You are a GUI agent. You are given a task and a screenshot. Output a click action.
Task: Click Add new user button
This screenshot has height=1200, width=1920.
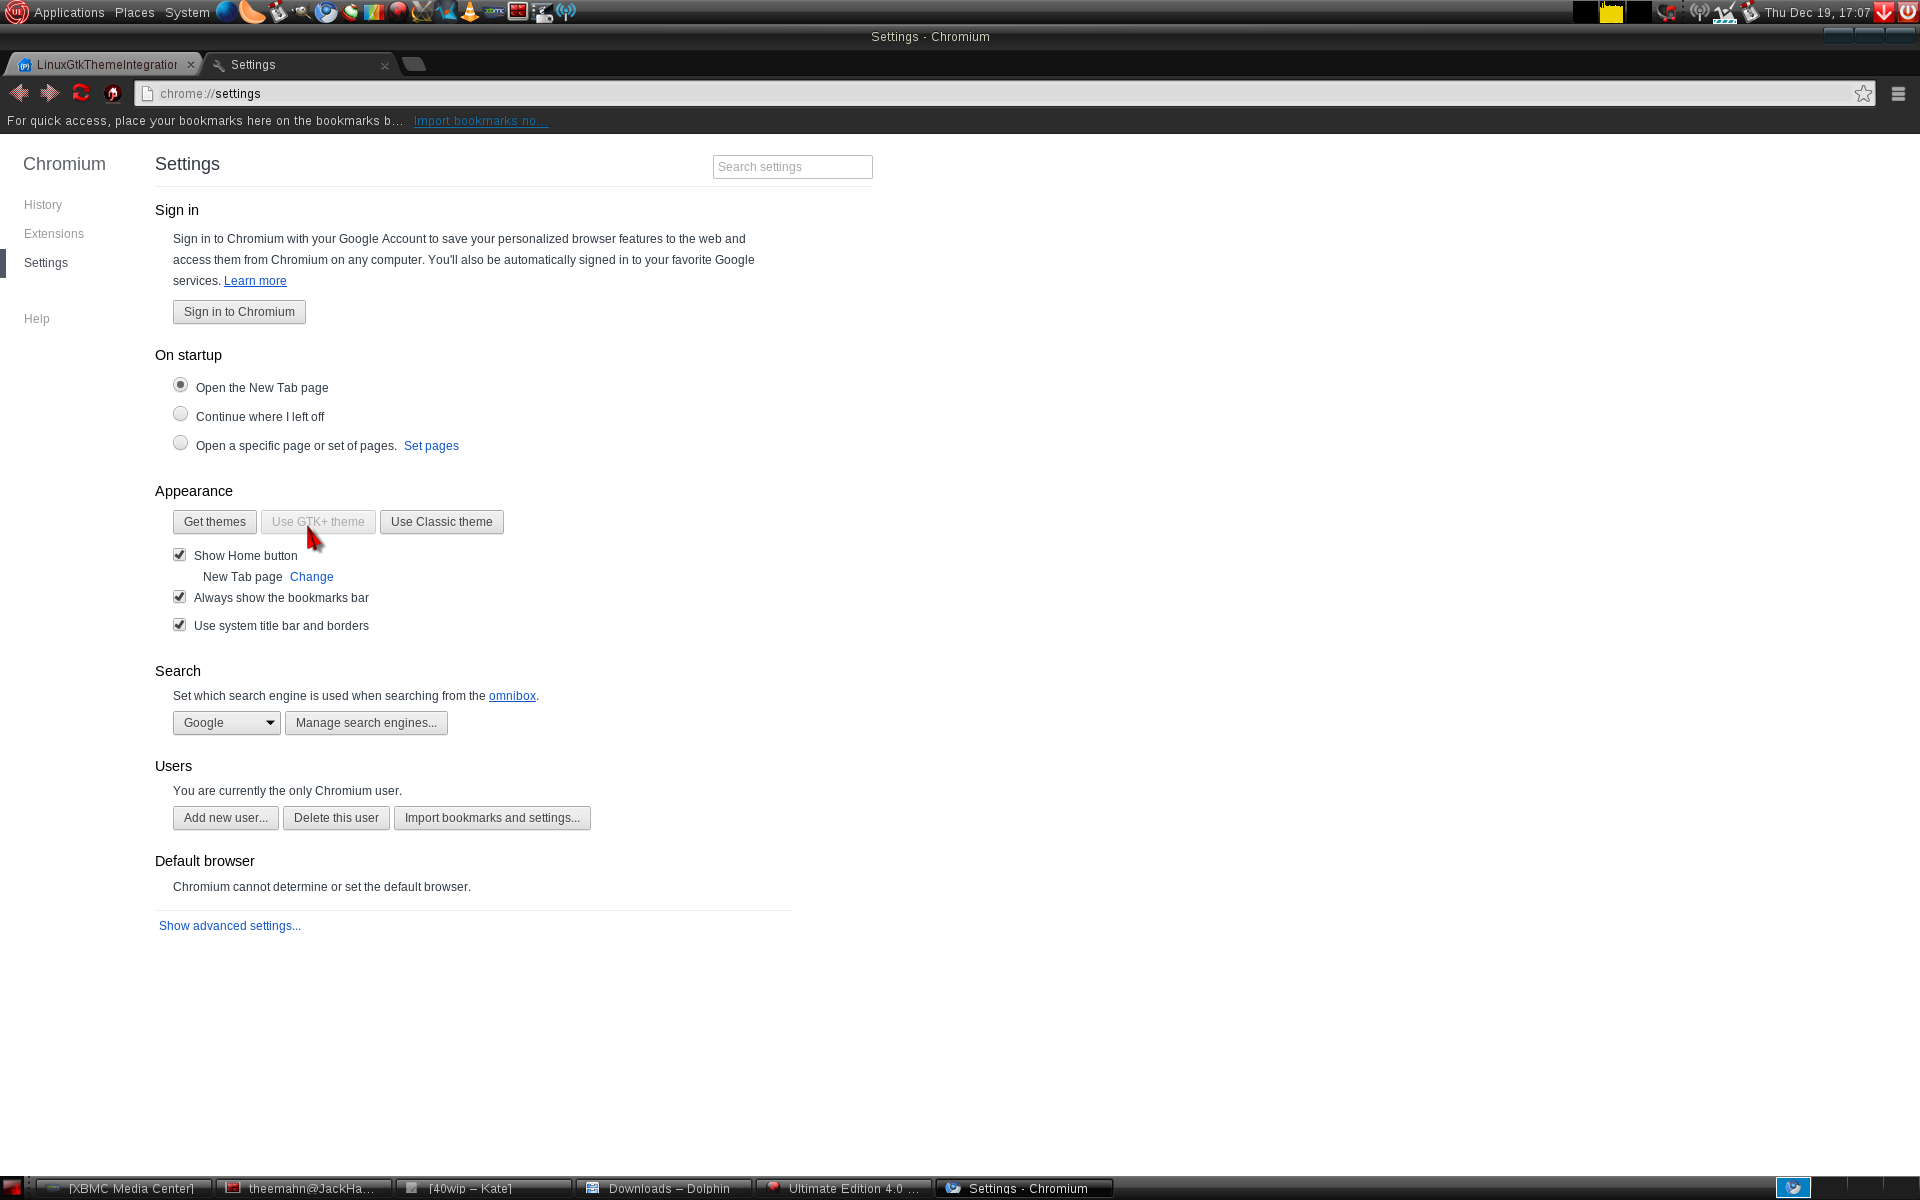click(x=226, y=818)
